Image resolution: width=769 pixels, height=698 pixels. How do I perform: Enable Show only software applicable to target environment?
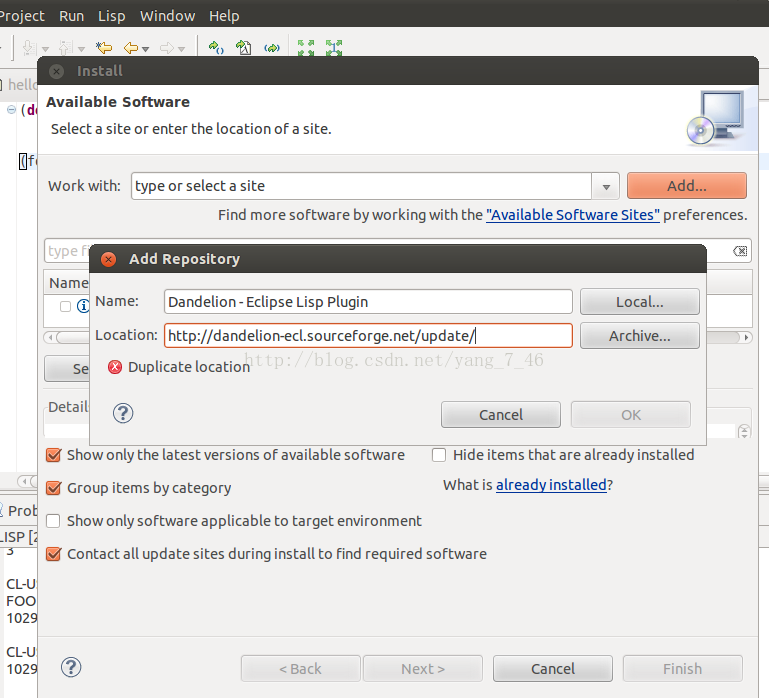[x=53, y=520]
